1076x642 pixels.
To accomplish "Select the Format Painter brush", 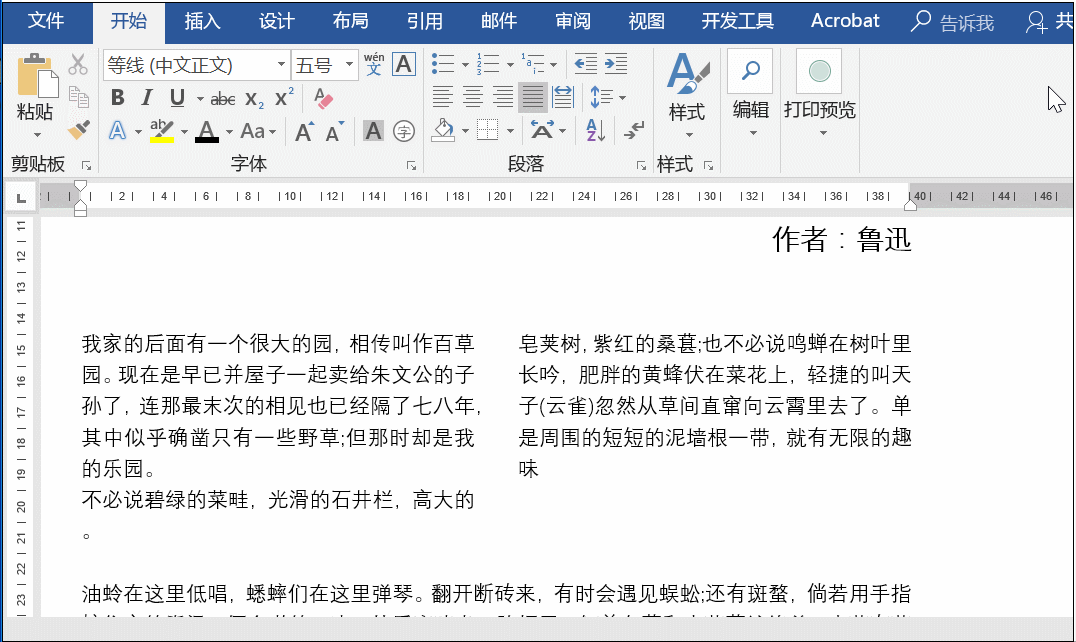I will (79, 129).
